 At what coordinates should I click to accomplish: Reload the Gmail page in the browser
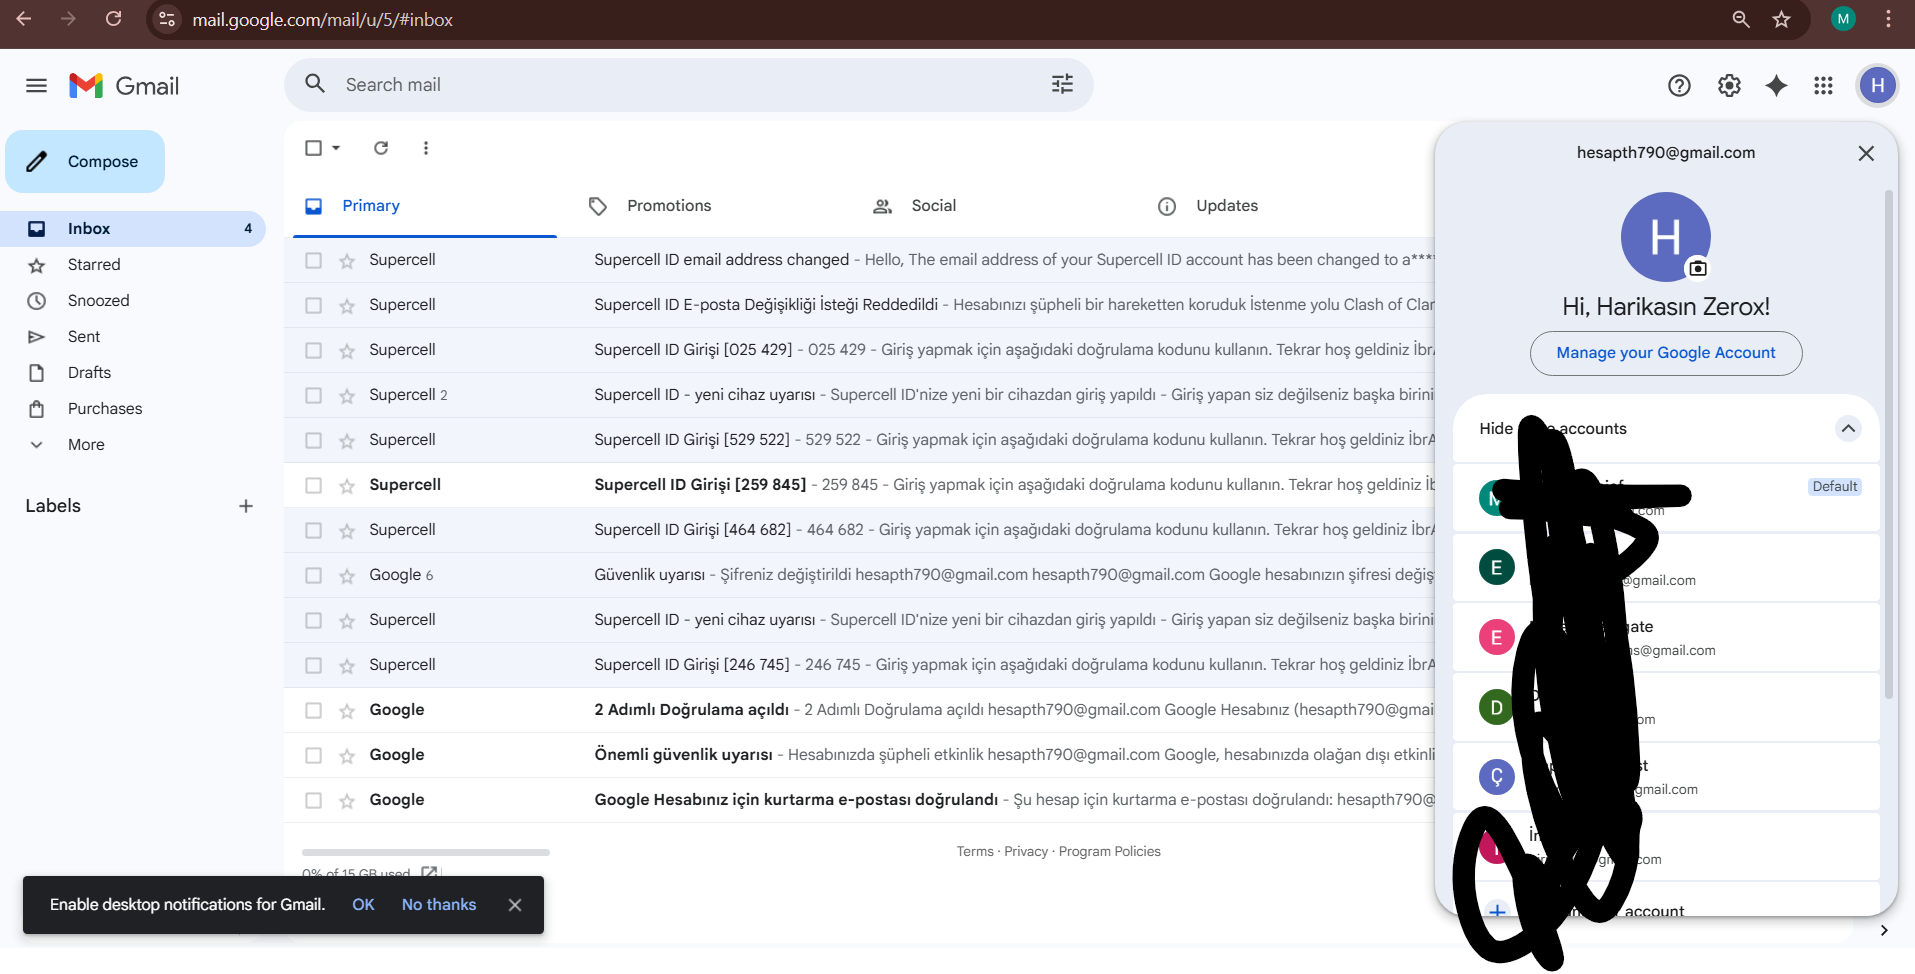[x=113, y=19]
